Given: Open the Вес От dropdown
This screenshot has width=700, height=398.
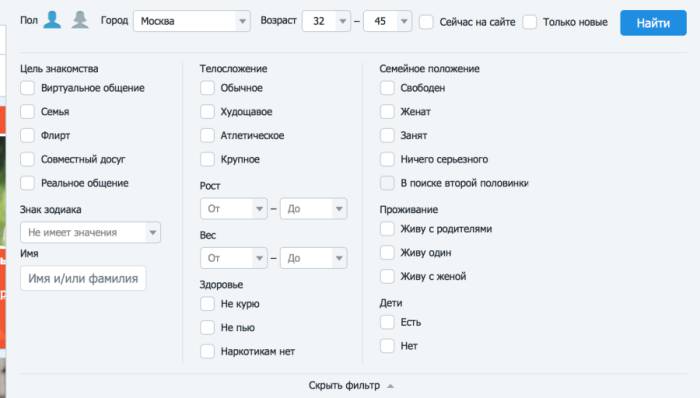Looking at the screenshot, I should coord(234,258).
